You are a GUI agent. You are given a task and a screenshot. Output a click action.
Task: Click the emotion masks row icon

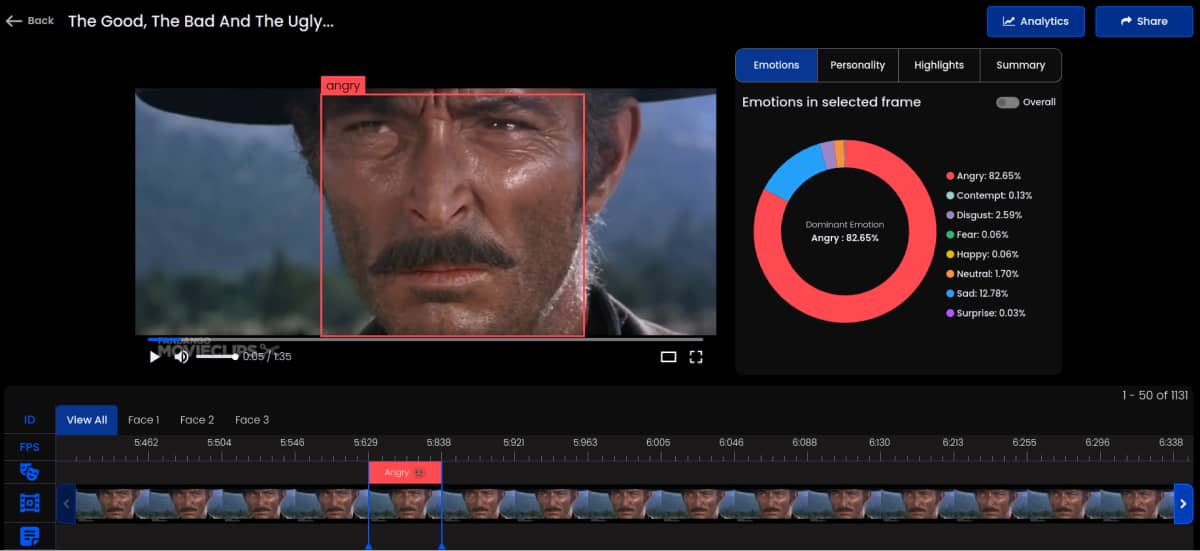coord(30,471)
